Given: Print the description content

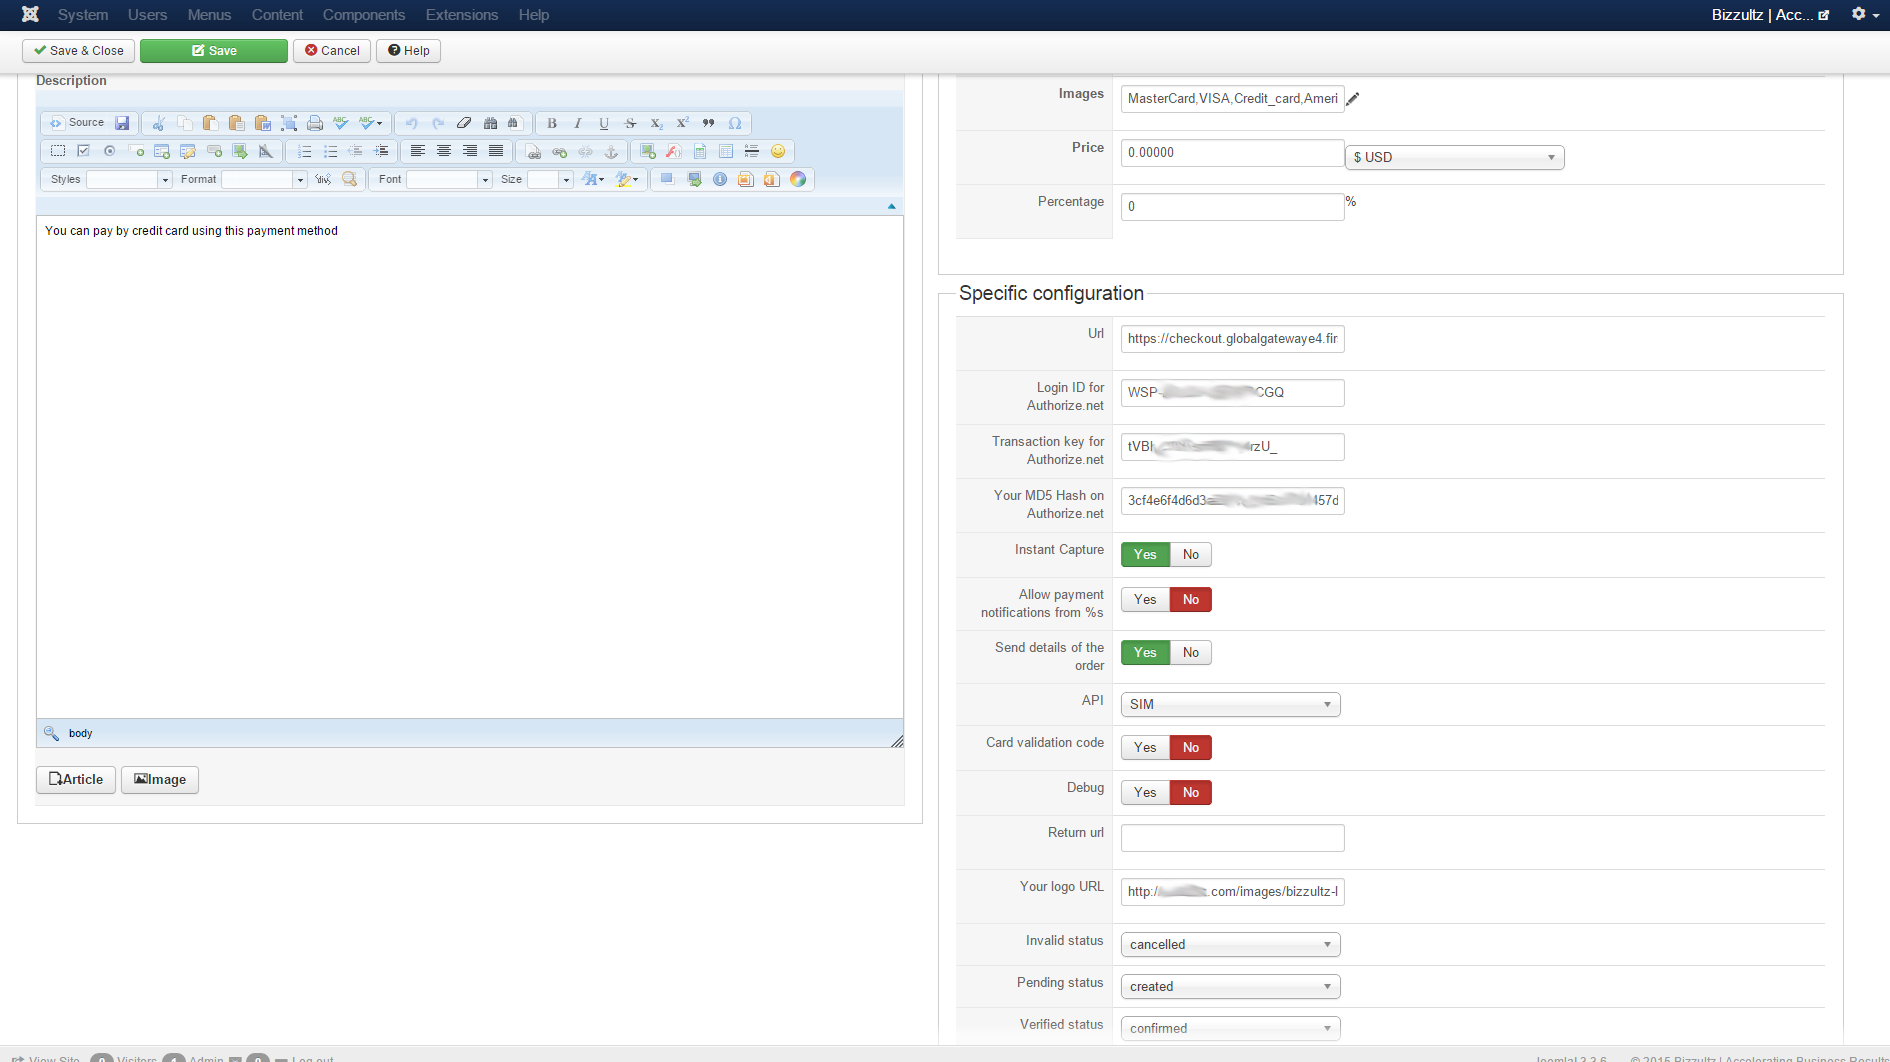Looking at the screenshot, I should pyautogui.click(x=315, y=123).
